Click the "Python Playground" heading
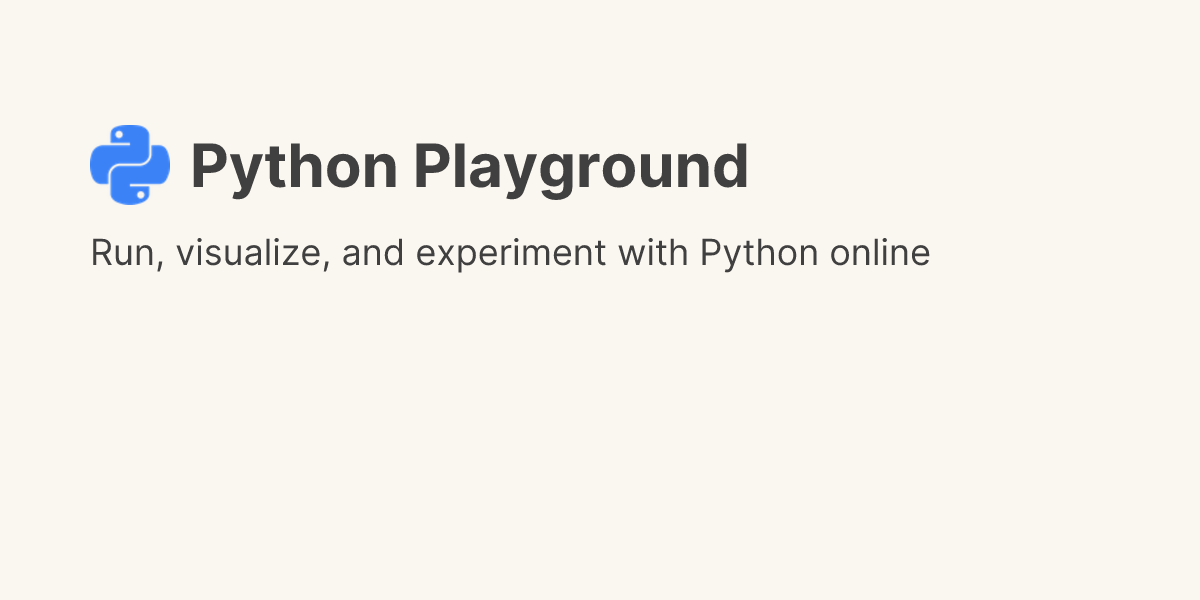1200x600 pixels. (469, 167)
